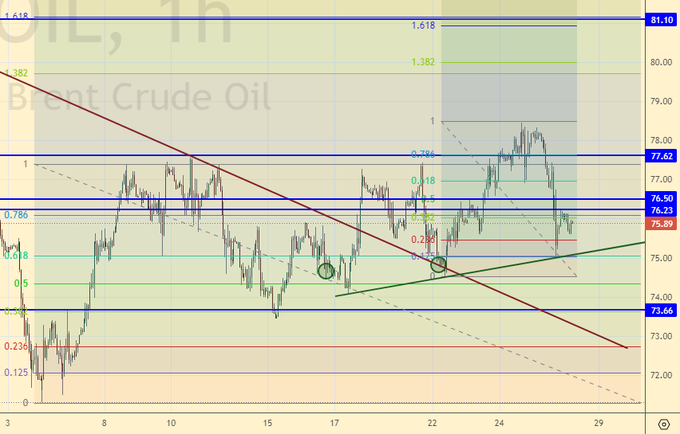Click the 79.00 value on price scale
Image resolution: width=680 pixels, height=434 pixels.
tap(660, 102)
